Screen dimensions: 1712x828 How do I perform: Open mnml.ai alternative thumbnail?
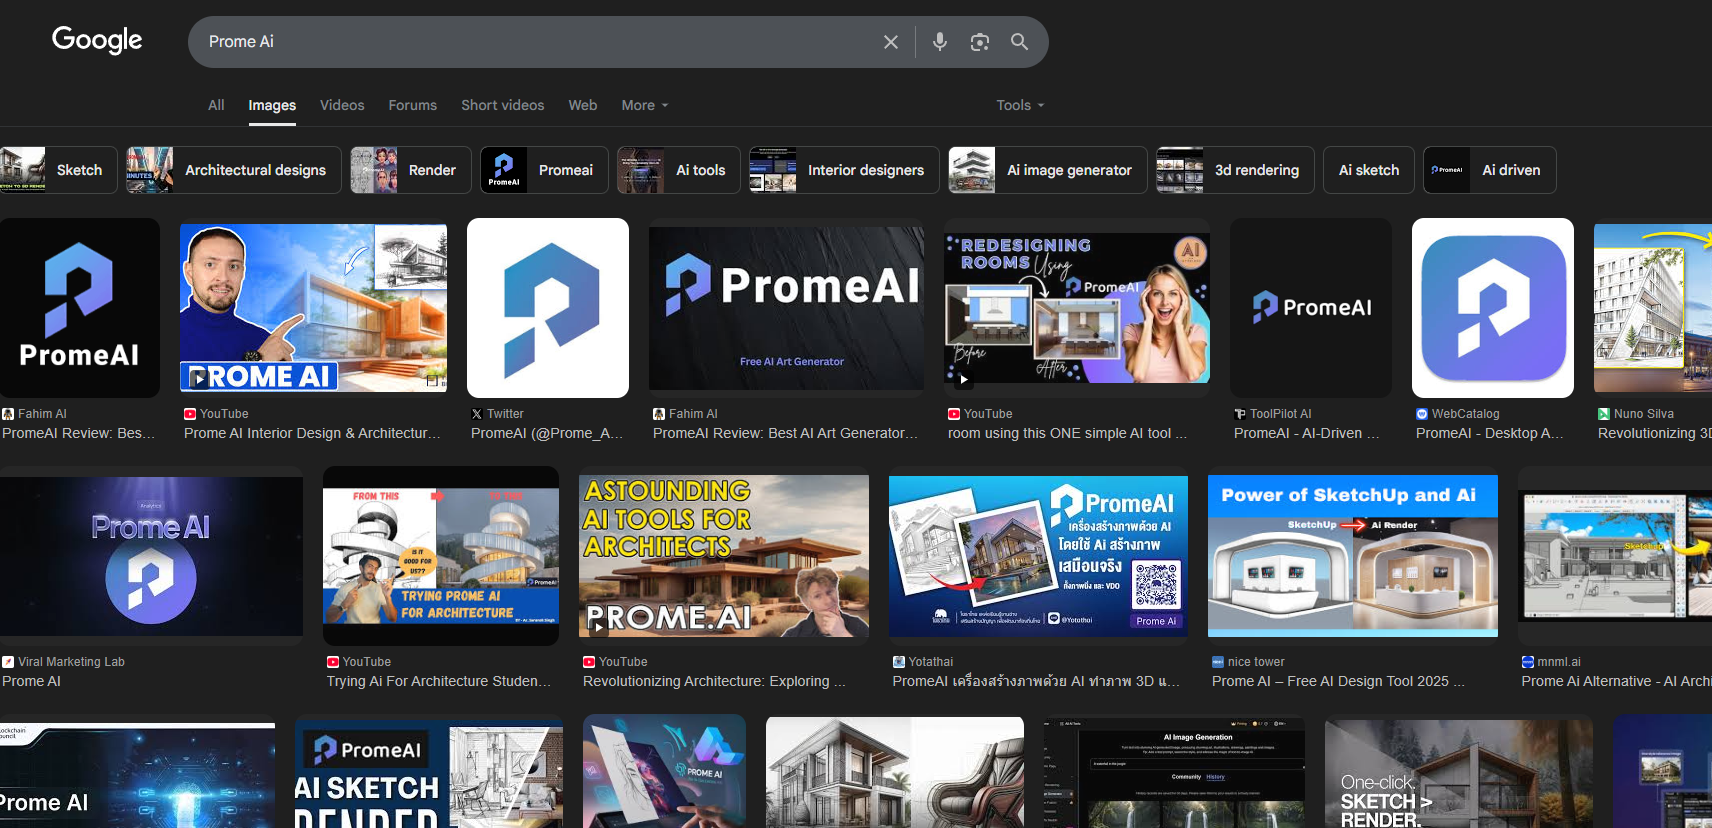[1615, 556]
